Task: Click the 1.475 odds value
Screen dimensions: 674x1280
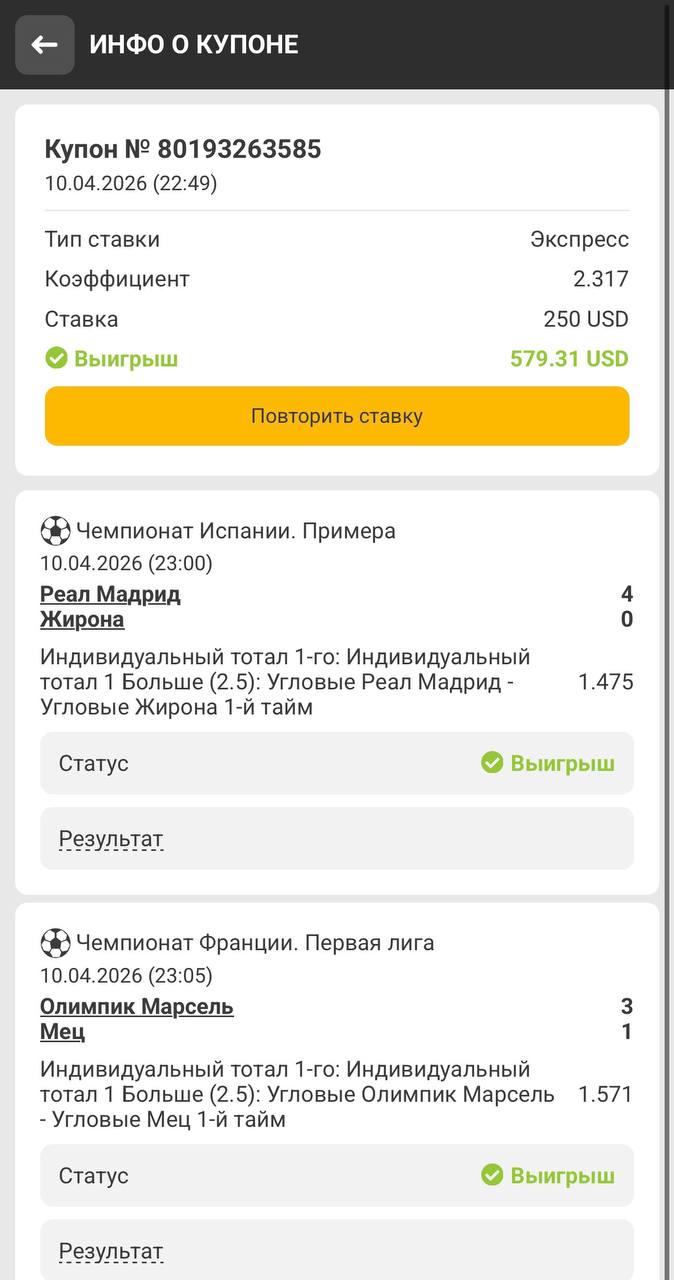Action: [605, 682]
